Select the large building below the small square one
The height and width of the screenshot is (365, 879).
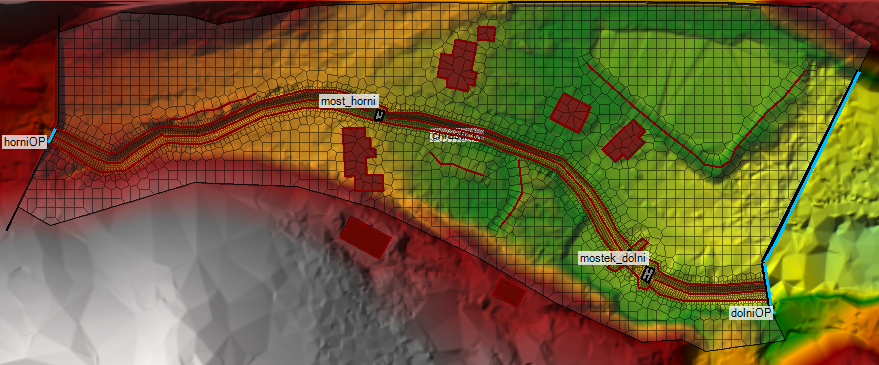tap(457, 65)
